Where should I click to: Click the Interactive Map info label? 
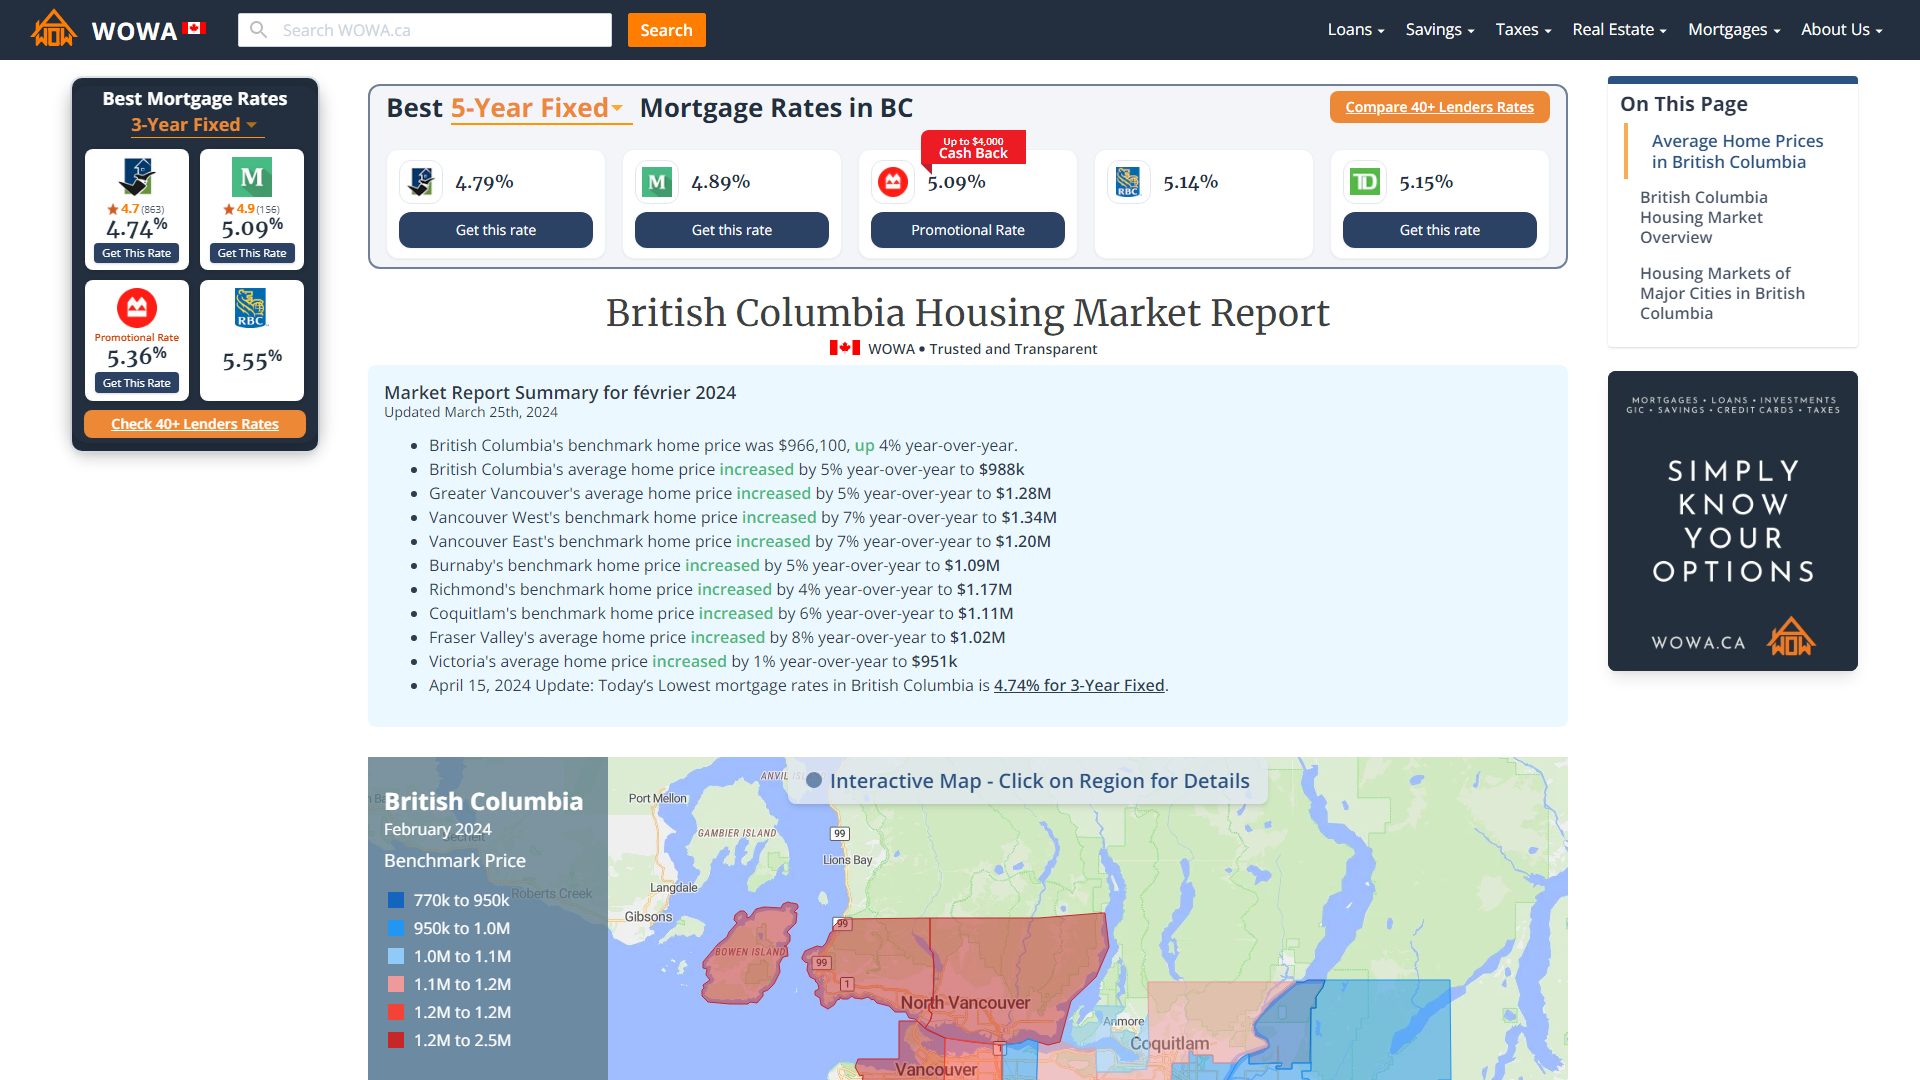[x=1028, y=781]
